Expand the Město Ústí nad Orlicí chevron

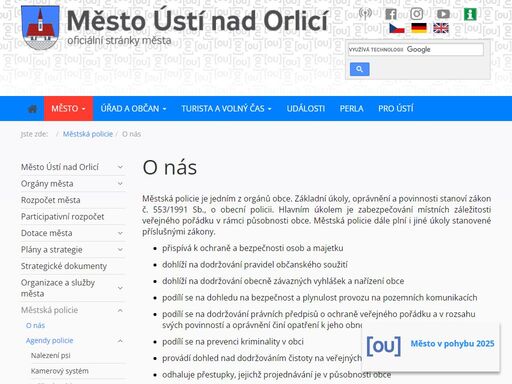tap(120, 167)
